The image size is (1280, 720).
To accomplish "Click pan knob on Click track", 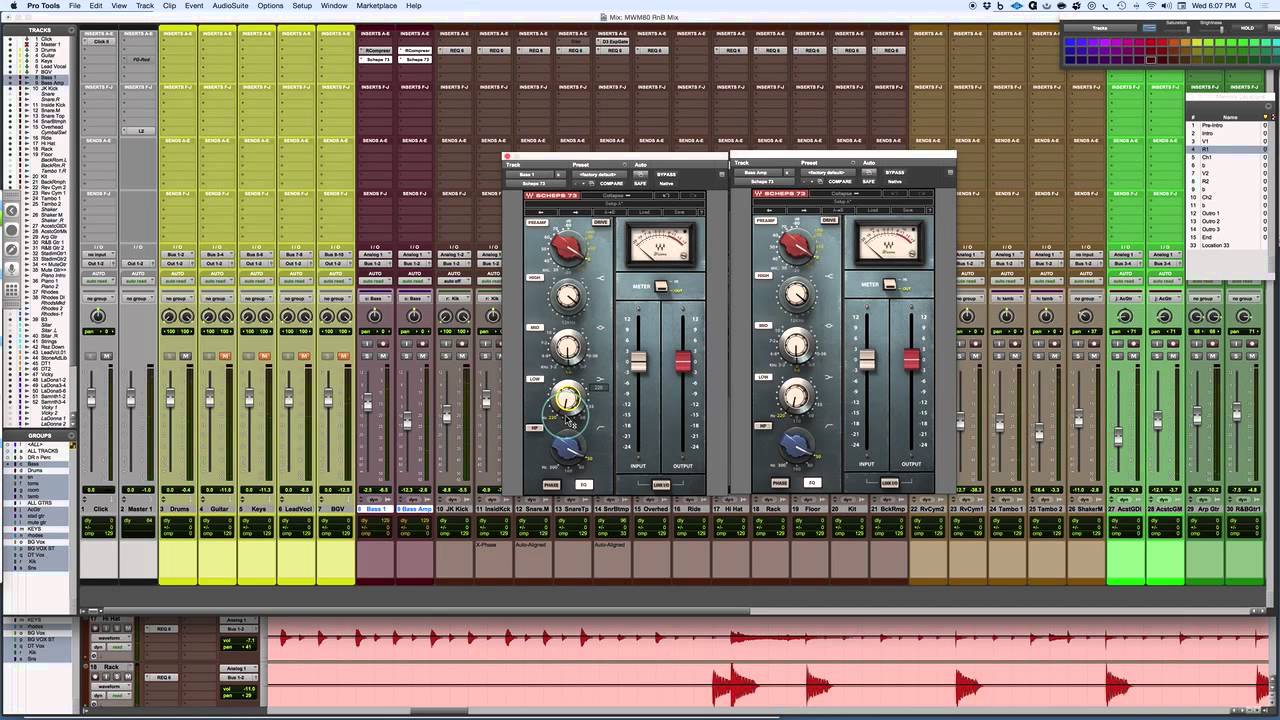I will point(98,316).
